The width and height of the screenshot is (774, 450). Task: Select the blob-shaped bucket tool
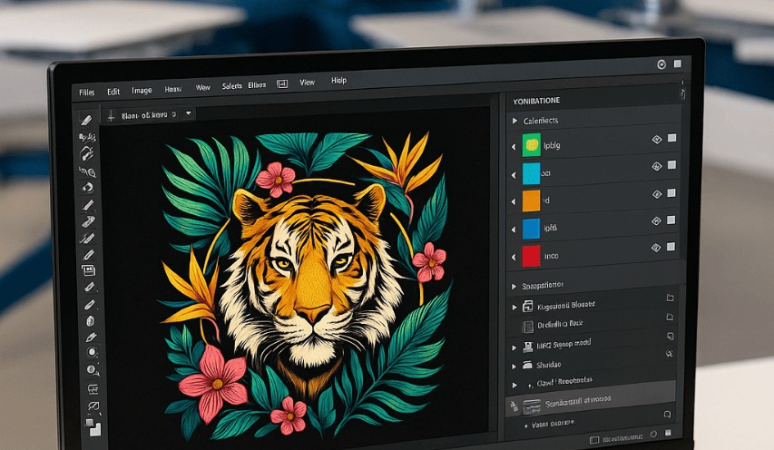tap(90, 321)
